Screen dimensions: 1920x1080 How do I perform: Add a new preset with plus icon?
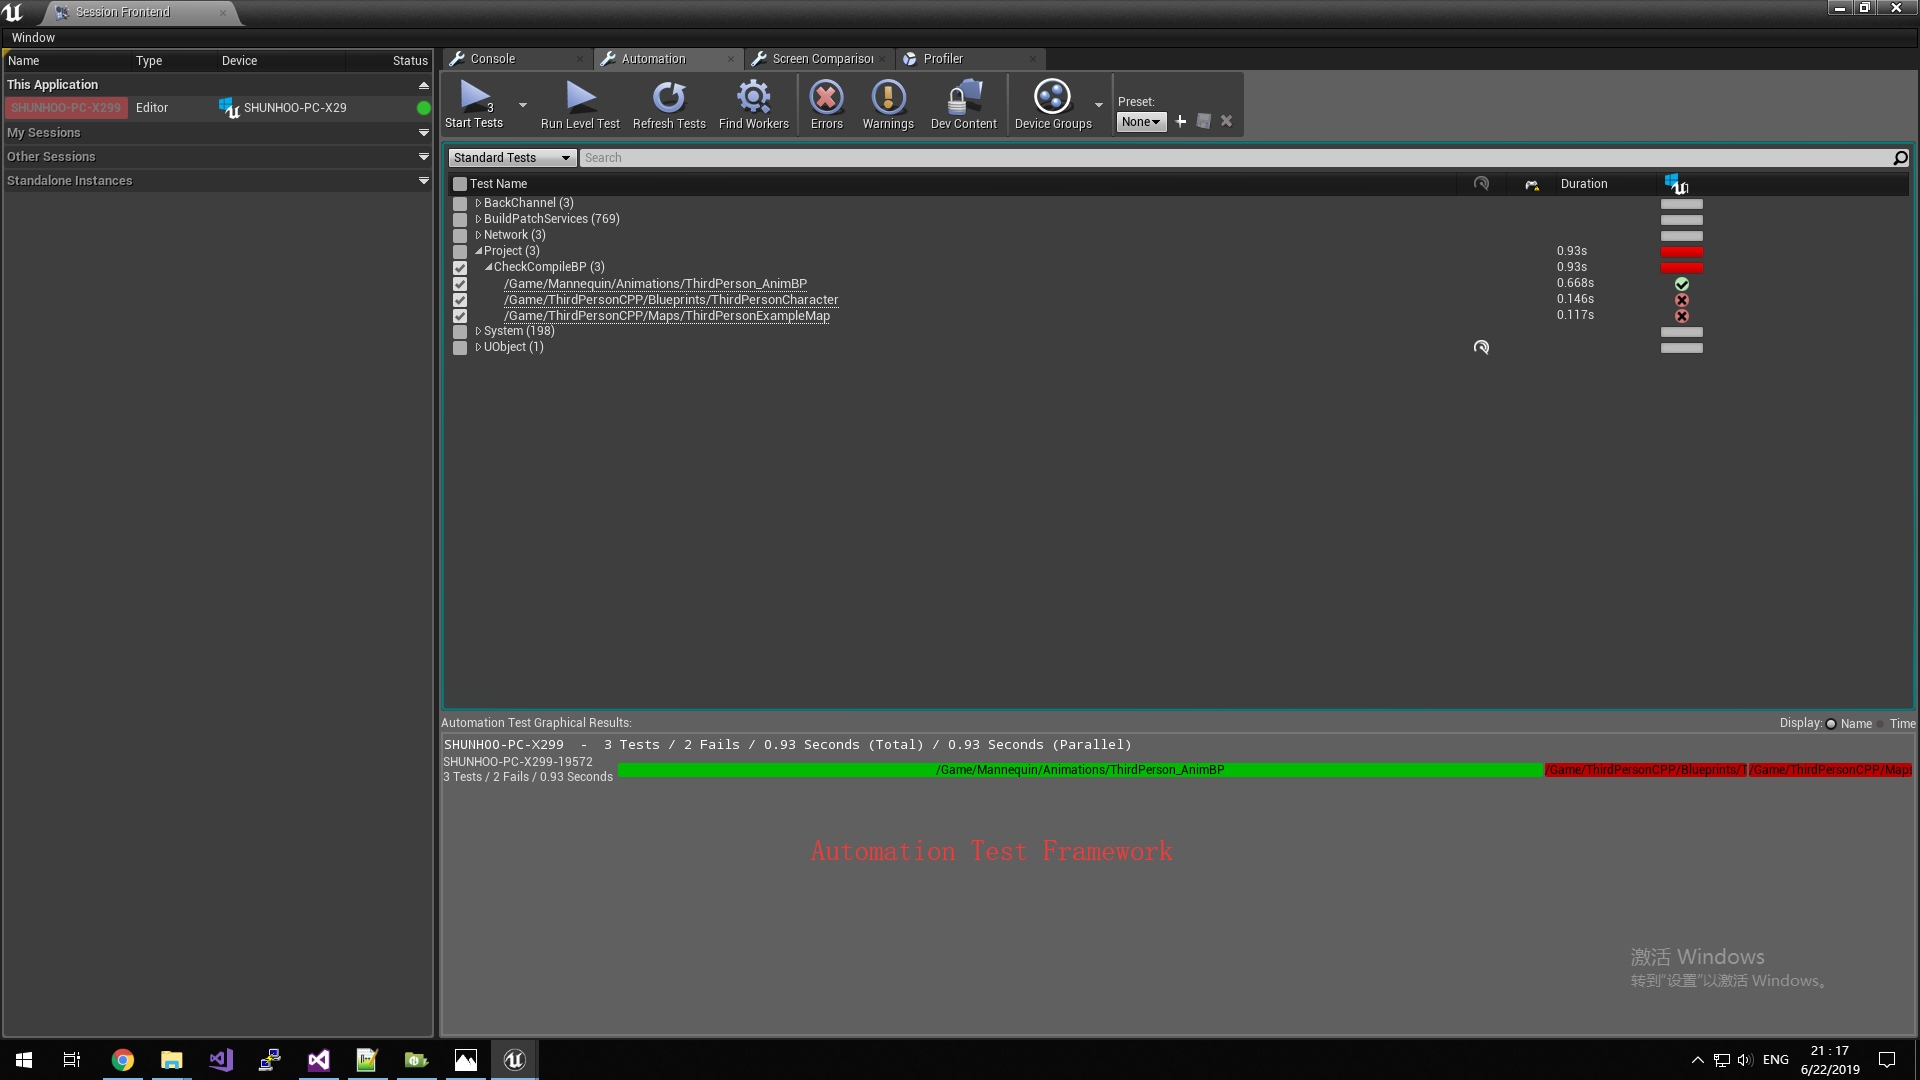pyautogui.click(x=1180, y=121)
